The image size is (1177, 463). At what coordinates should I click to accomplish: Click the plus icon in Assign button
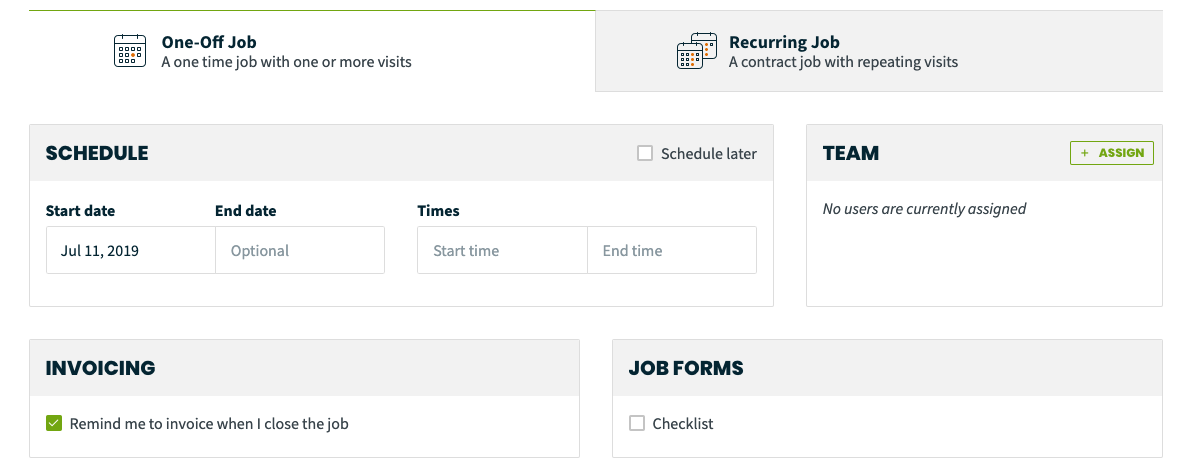coord(1084,153)
